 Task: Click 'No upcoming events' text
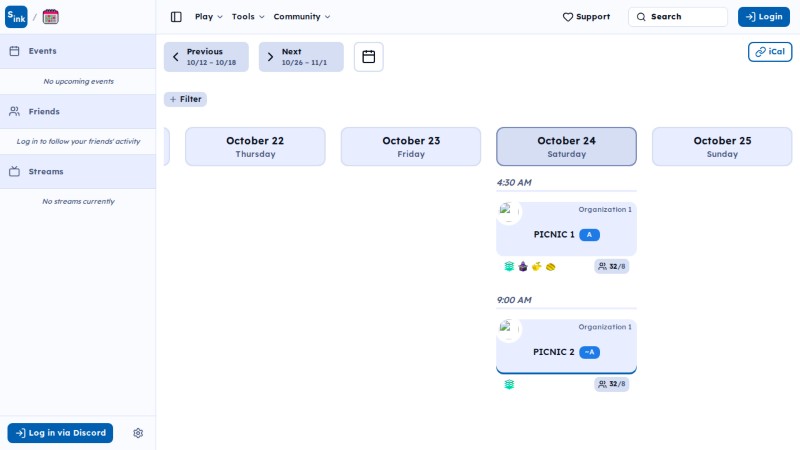click(79, 81)
